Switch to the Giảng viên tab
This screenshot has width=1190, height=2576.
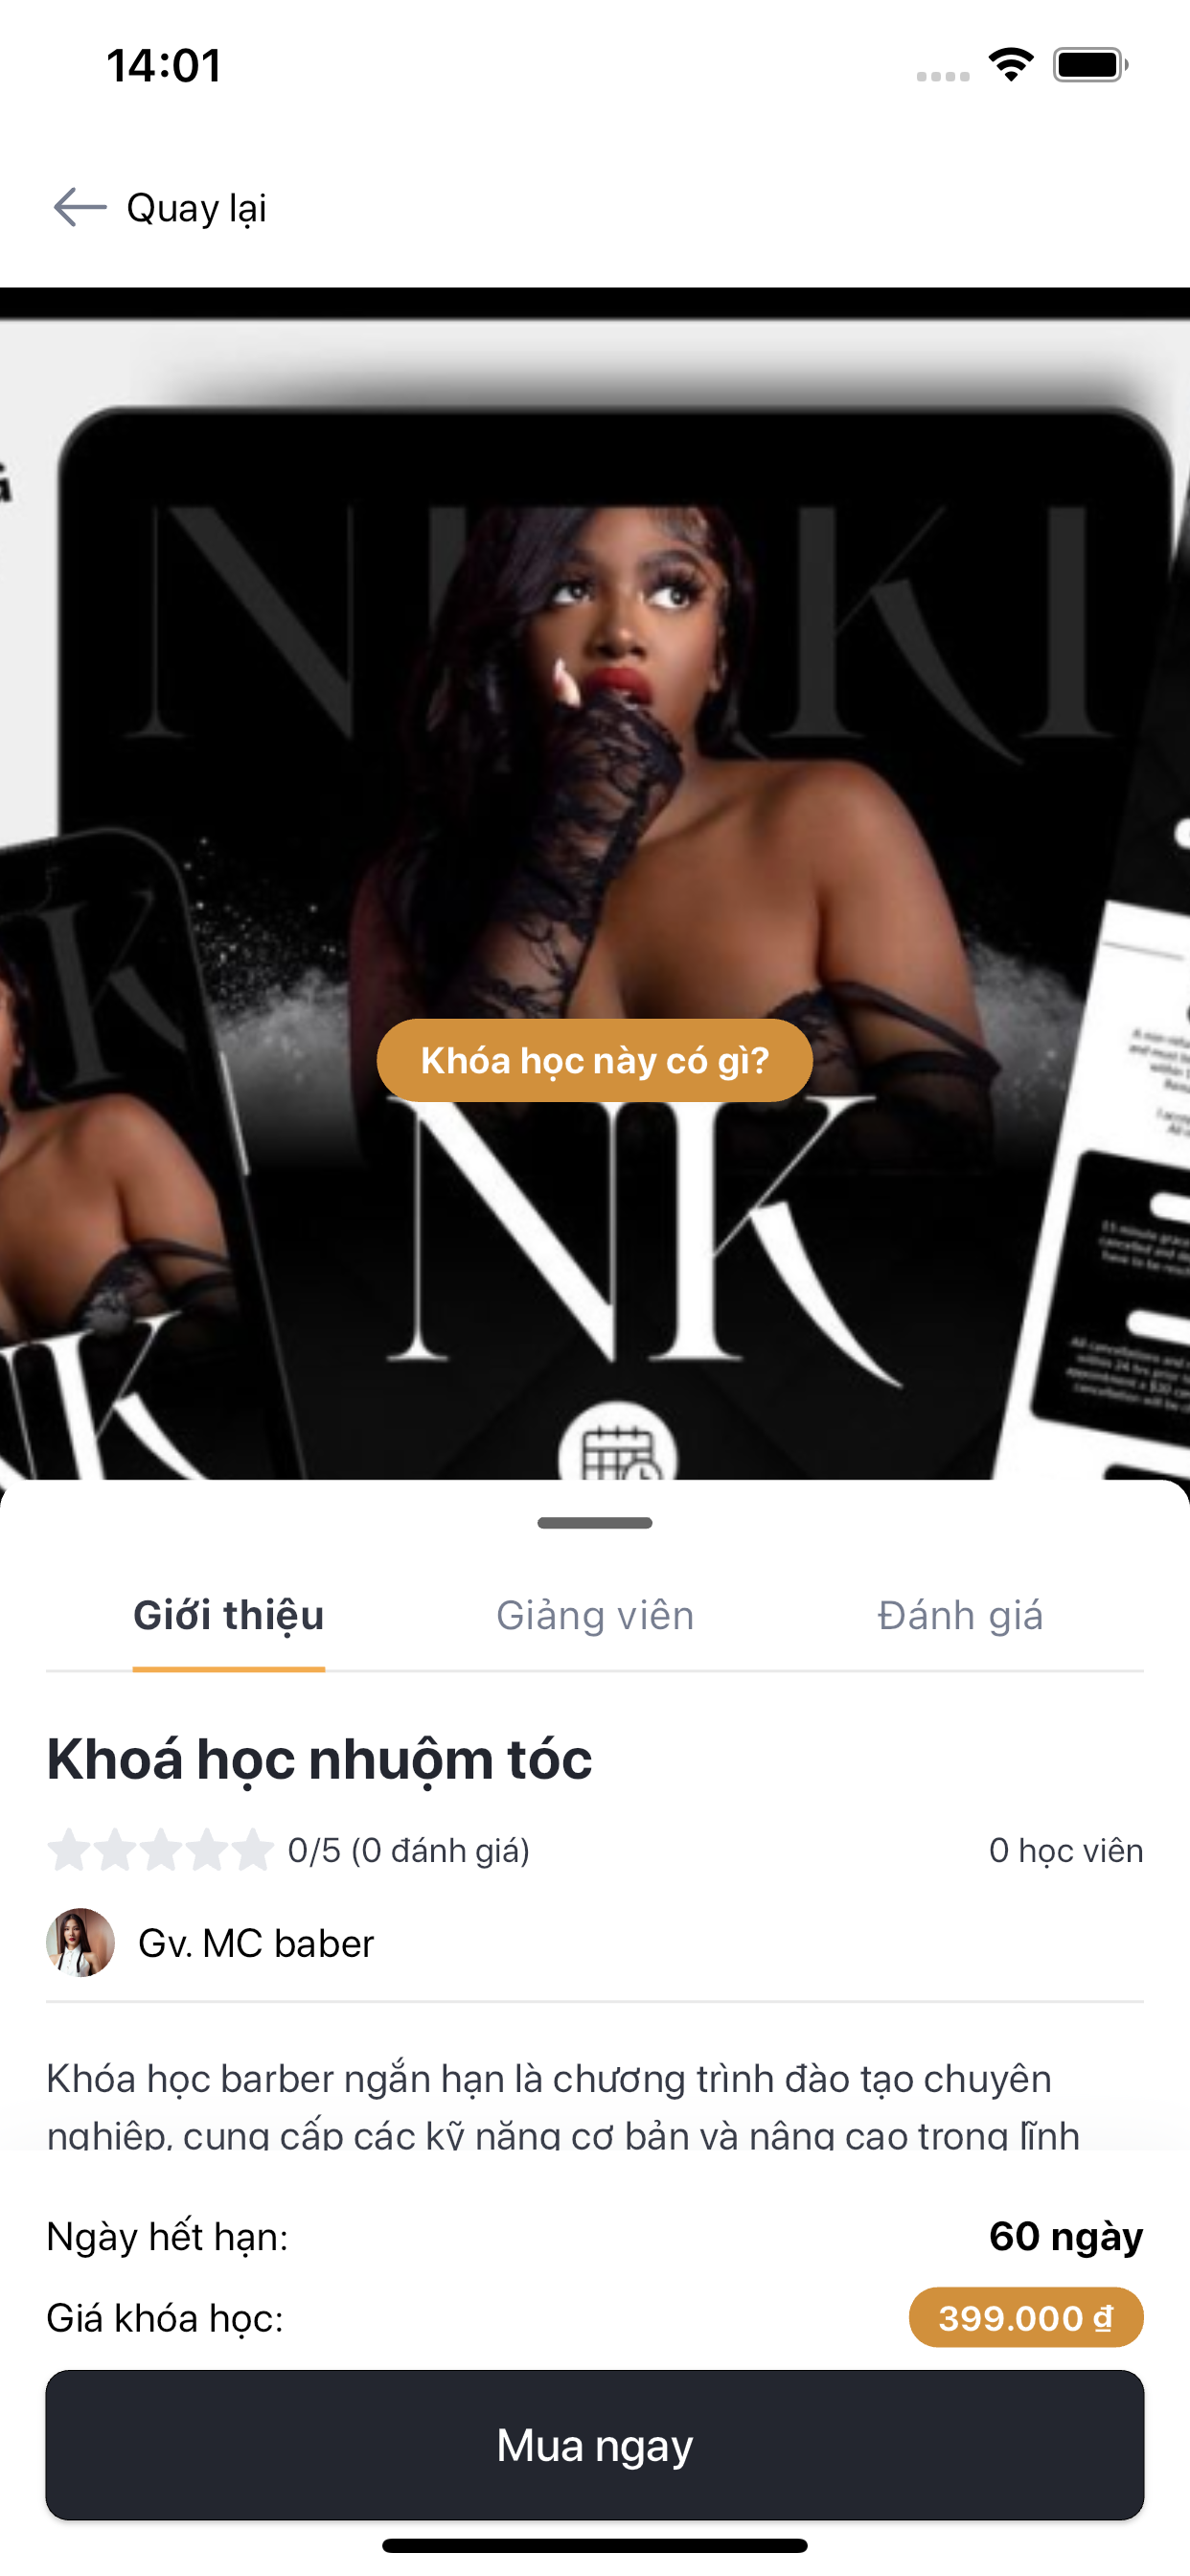tap(595, 1616)
